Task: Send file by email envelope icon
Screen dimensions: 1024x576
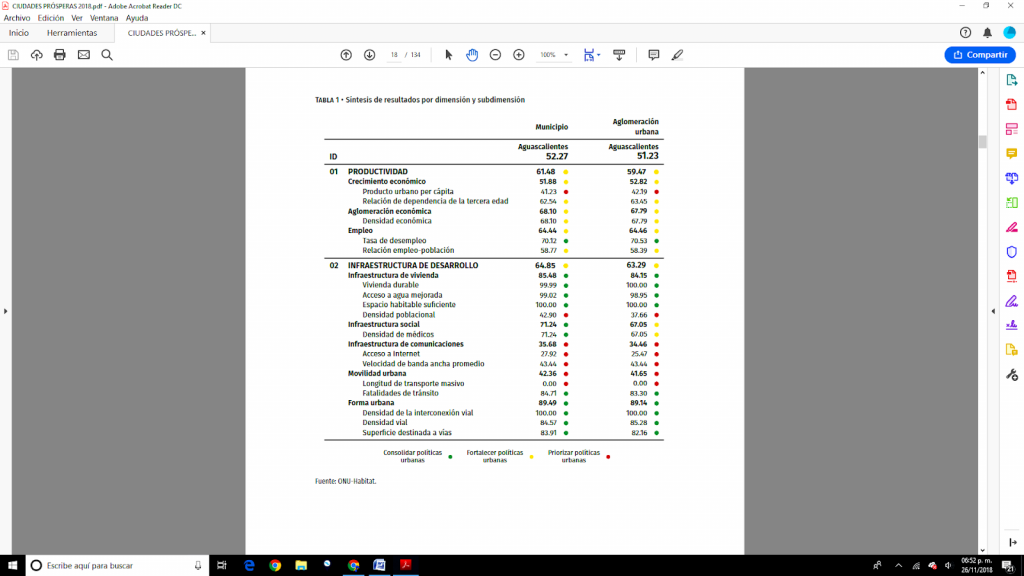Action: 84,55
